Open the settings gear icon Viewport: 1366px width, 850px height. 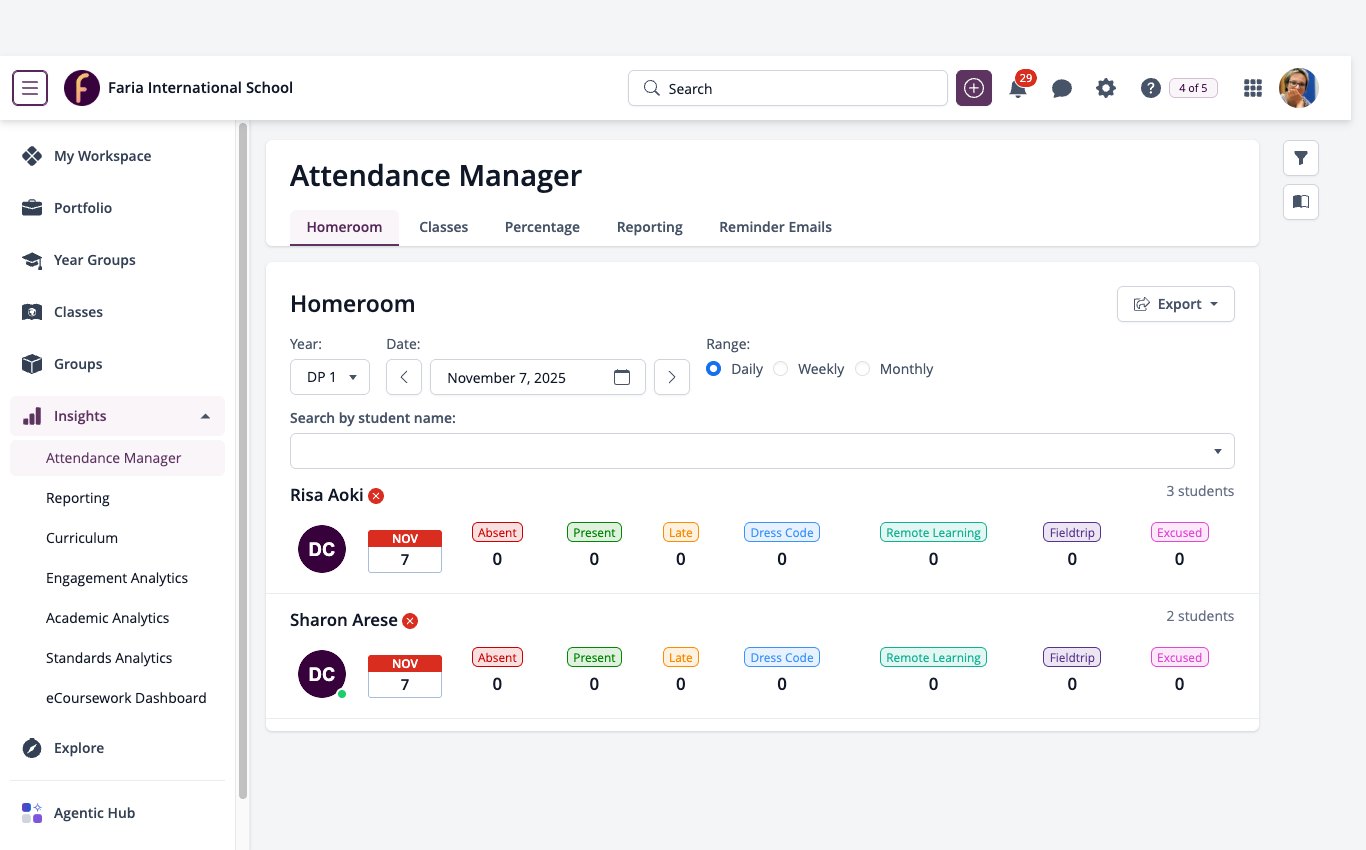point(1106,88)
